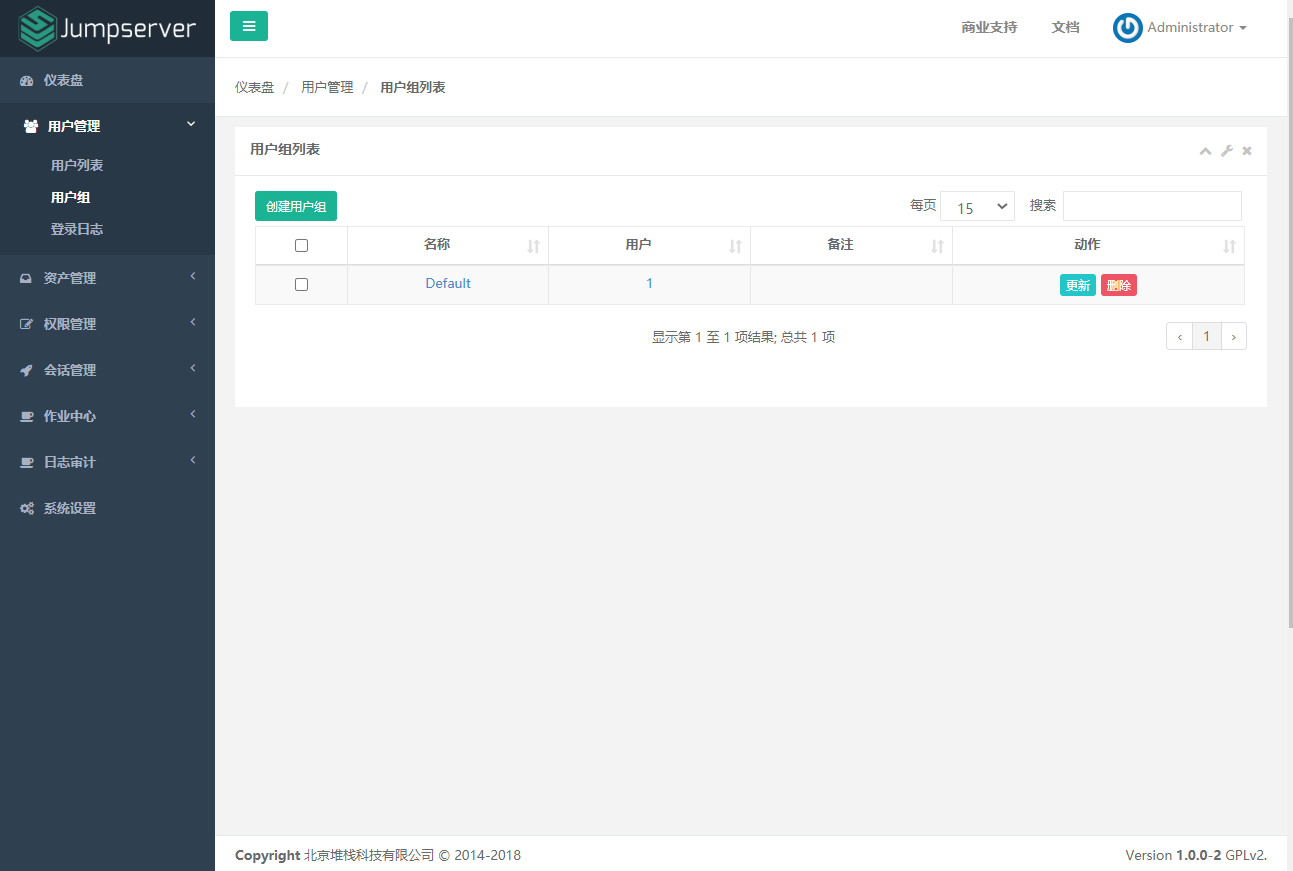
Task: Type in the 搜索 search field
Action: pos(1151,205)
